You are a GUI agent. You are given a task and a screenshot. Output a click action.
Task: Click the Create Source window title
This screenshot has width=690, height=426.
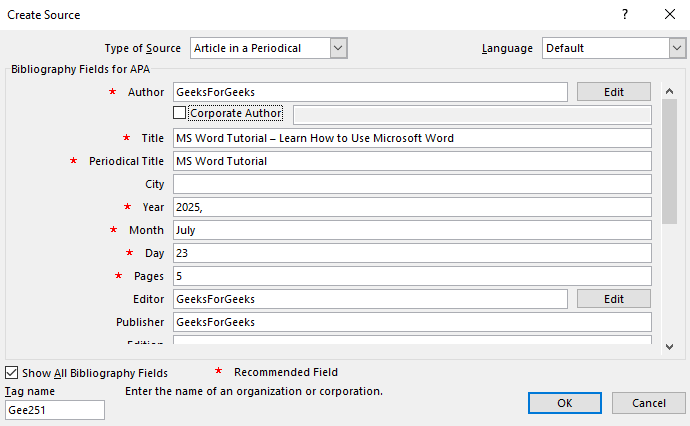[x=44, y=15]
